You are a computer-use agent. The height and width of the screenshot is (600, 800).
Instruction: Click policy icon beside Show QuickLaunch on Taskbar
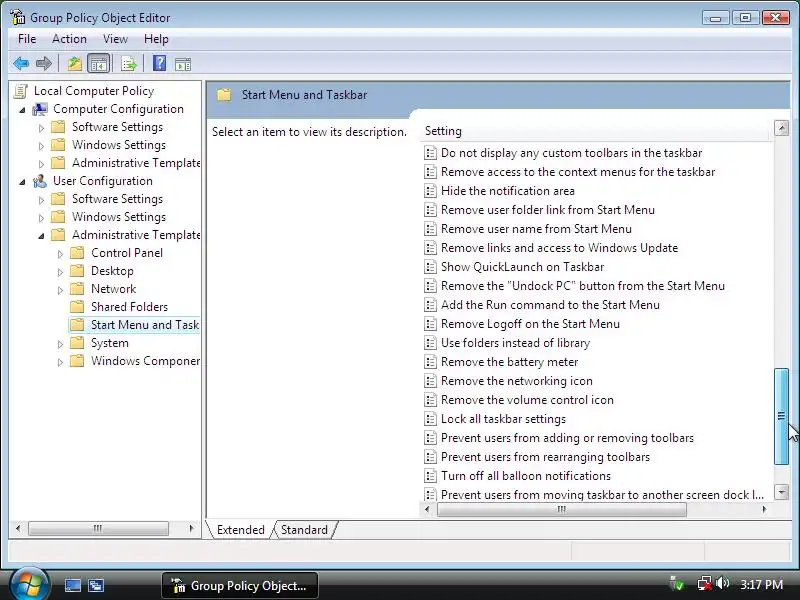tap(431, 267)
